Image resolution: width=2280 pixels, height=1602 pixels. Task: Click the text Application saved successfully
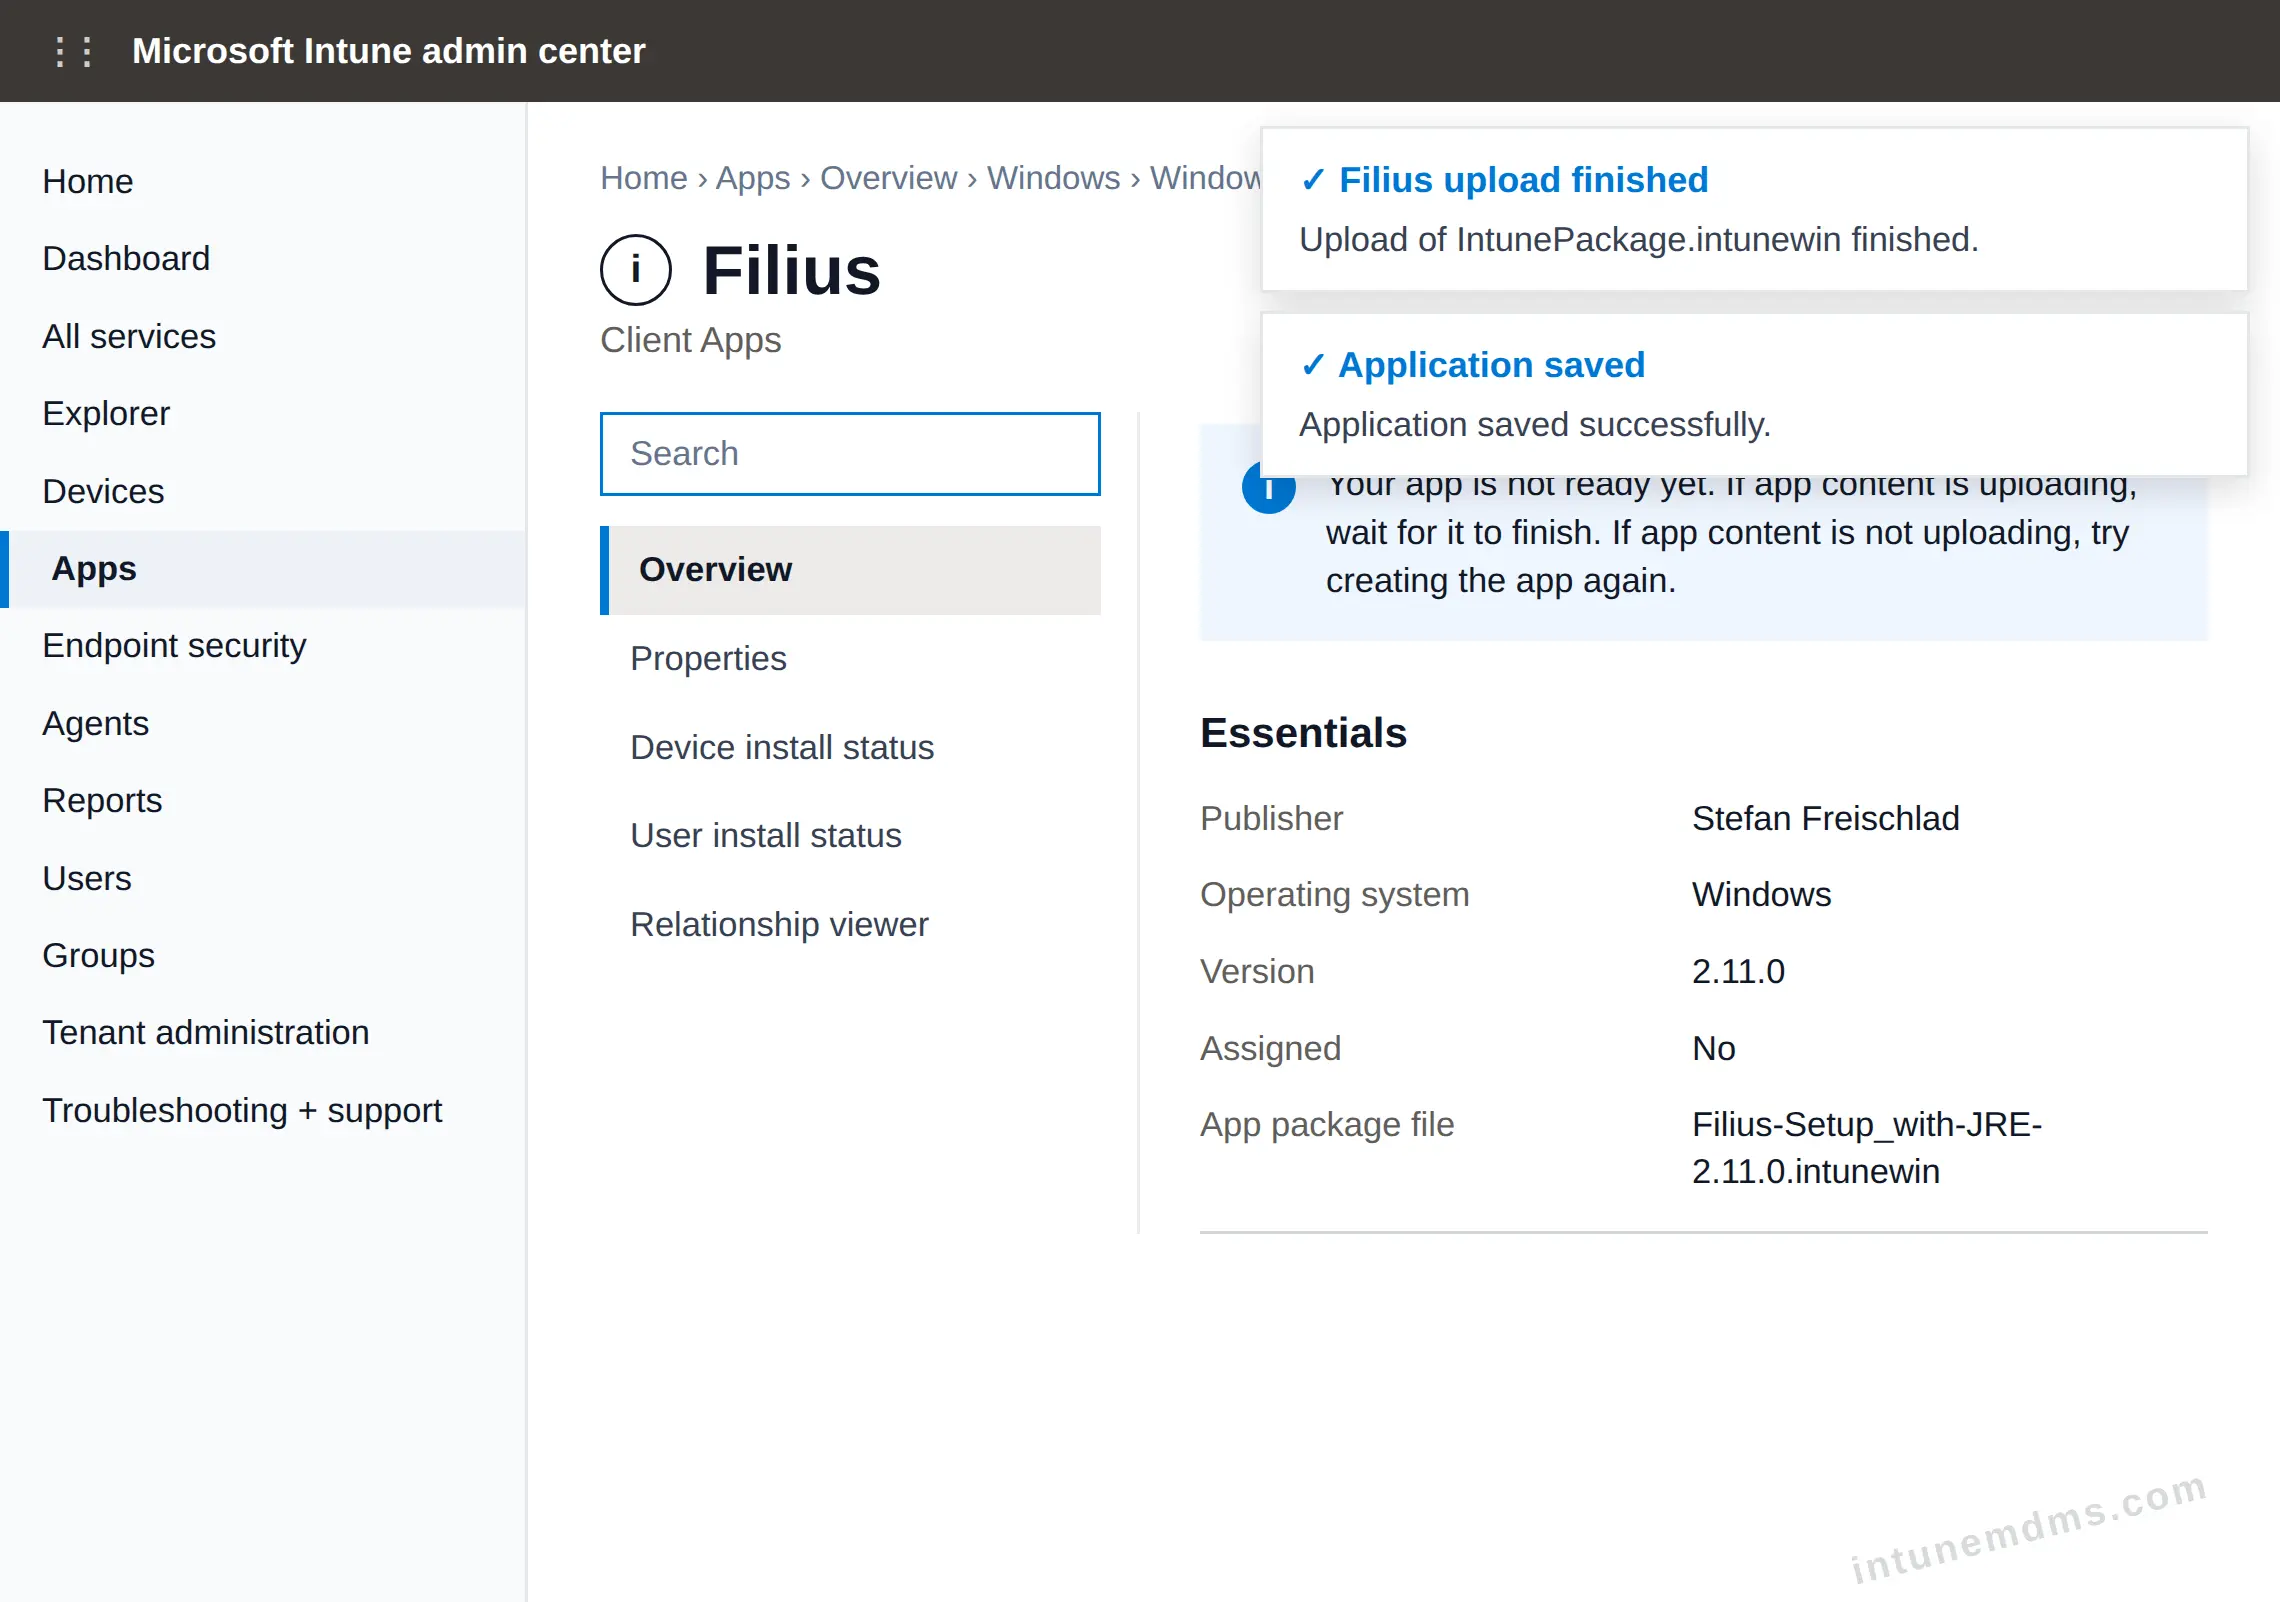[x=1535, y=425]
